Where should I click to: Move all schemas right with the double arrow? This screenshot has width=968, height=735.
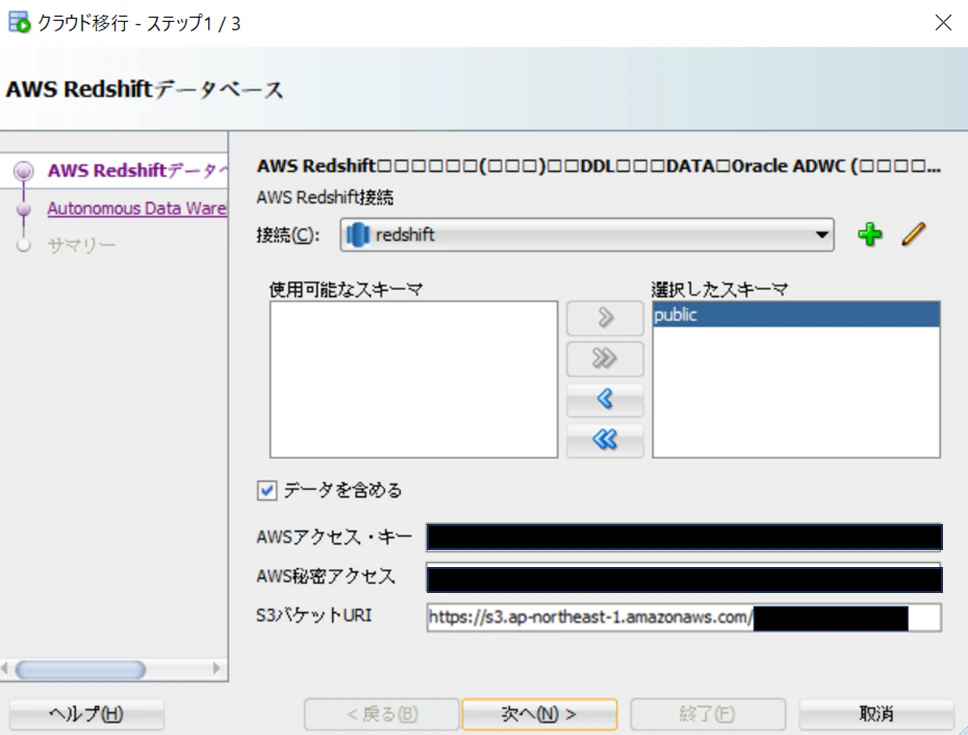[x=605, y=359]
